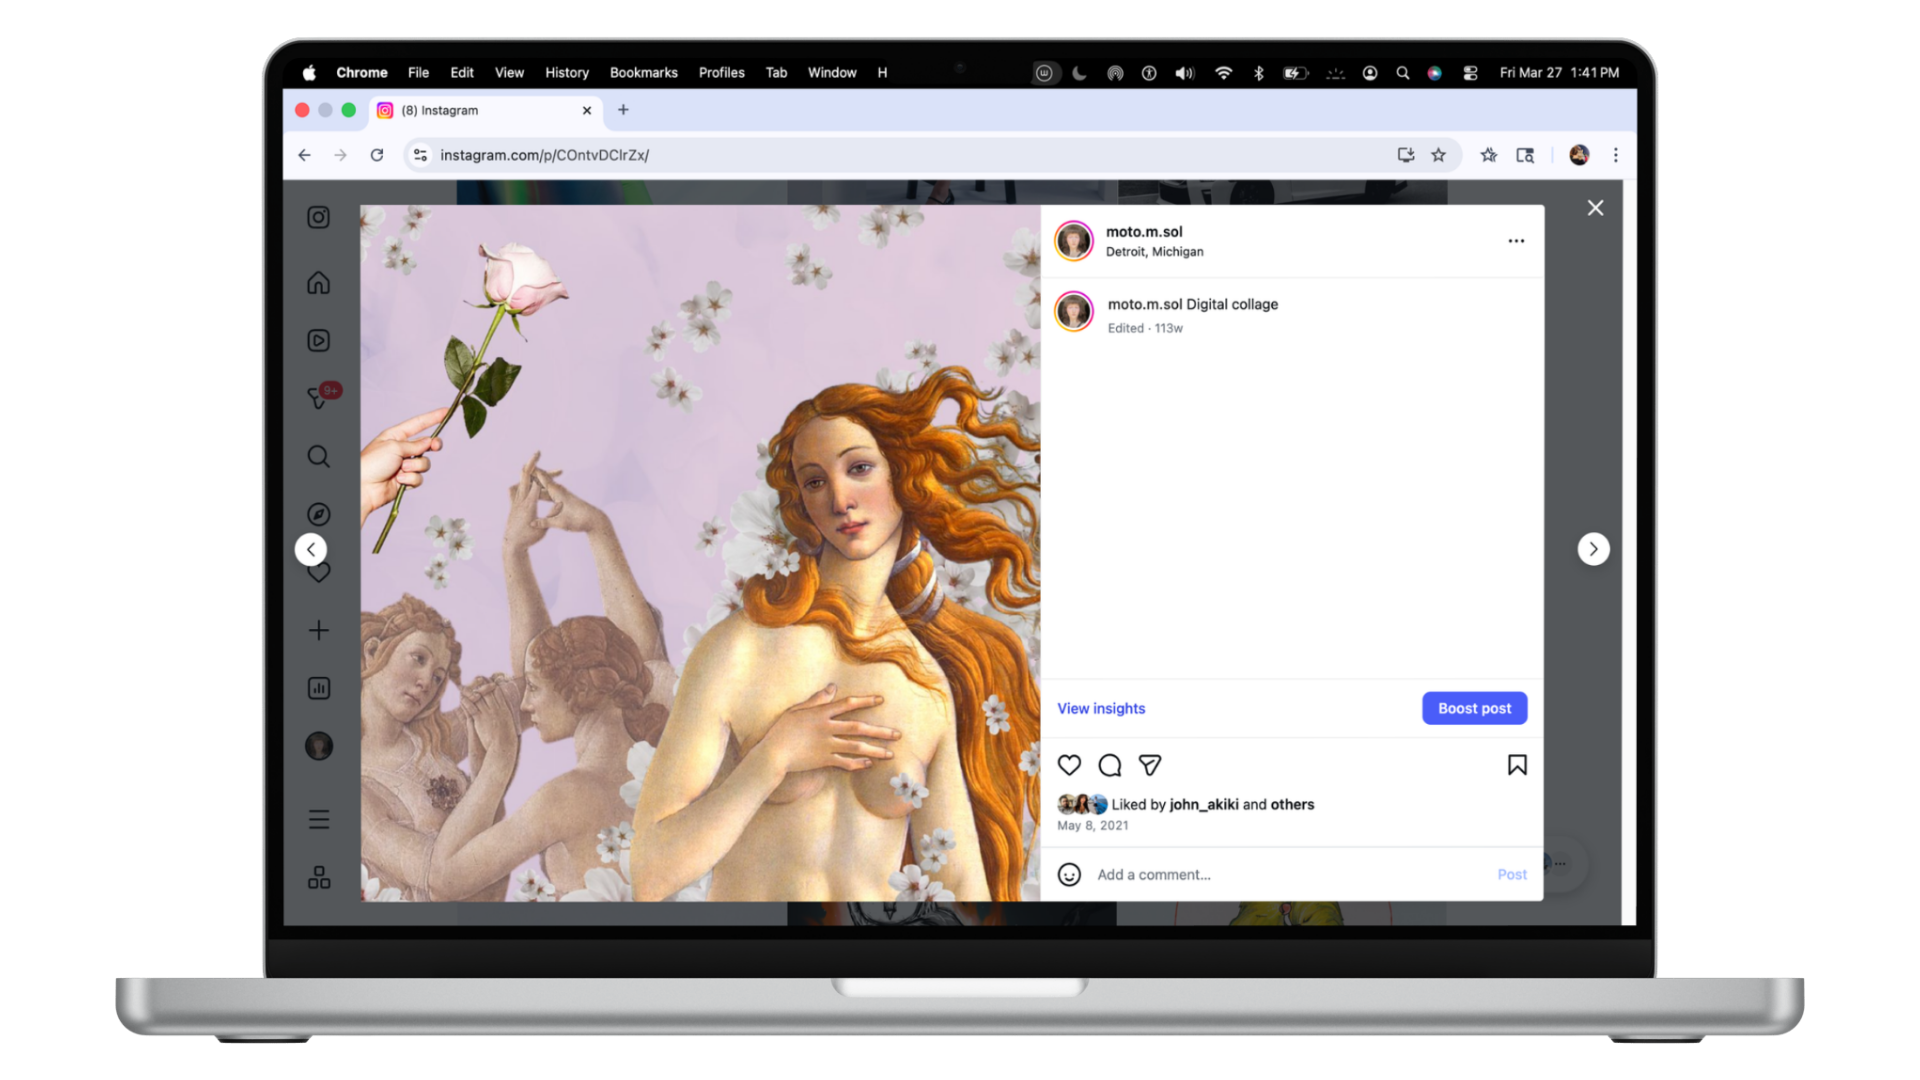Open the Bookmarks menu in menu bar
This screenshot has width=1920, height=1080.
tap(643, 73)
